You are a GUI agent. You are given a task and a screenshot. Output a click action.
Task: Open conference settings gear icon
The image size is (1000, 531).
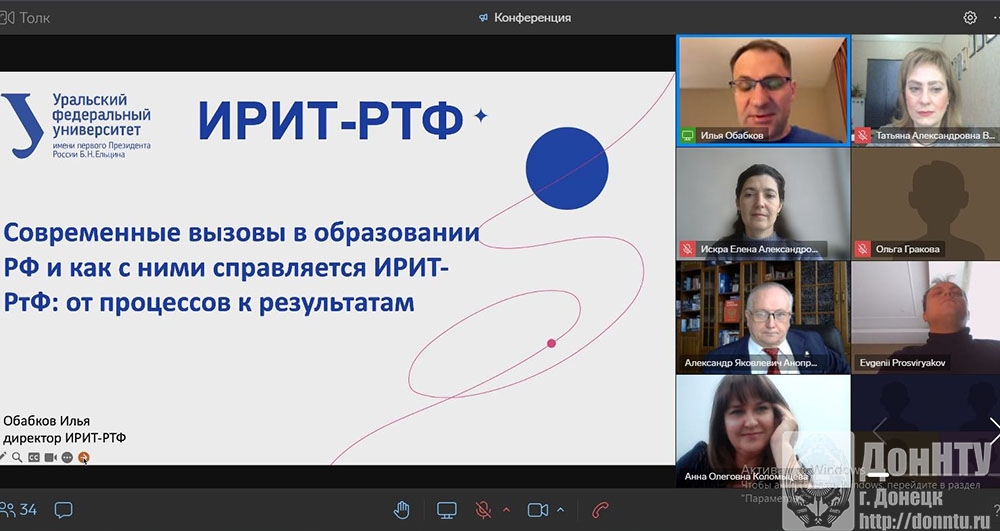(969, 17)
